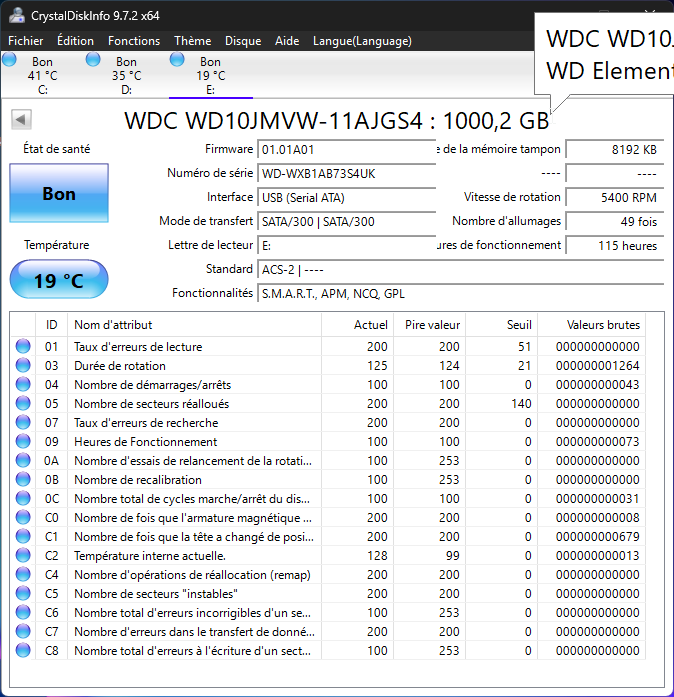
Task: Click the Standard field ACS-2
Action: [461, 269]
